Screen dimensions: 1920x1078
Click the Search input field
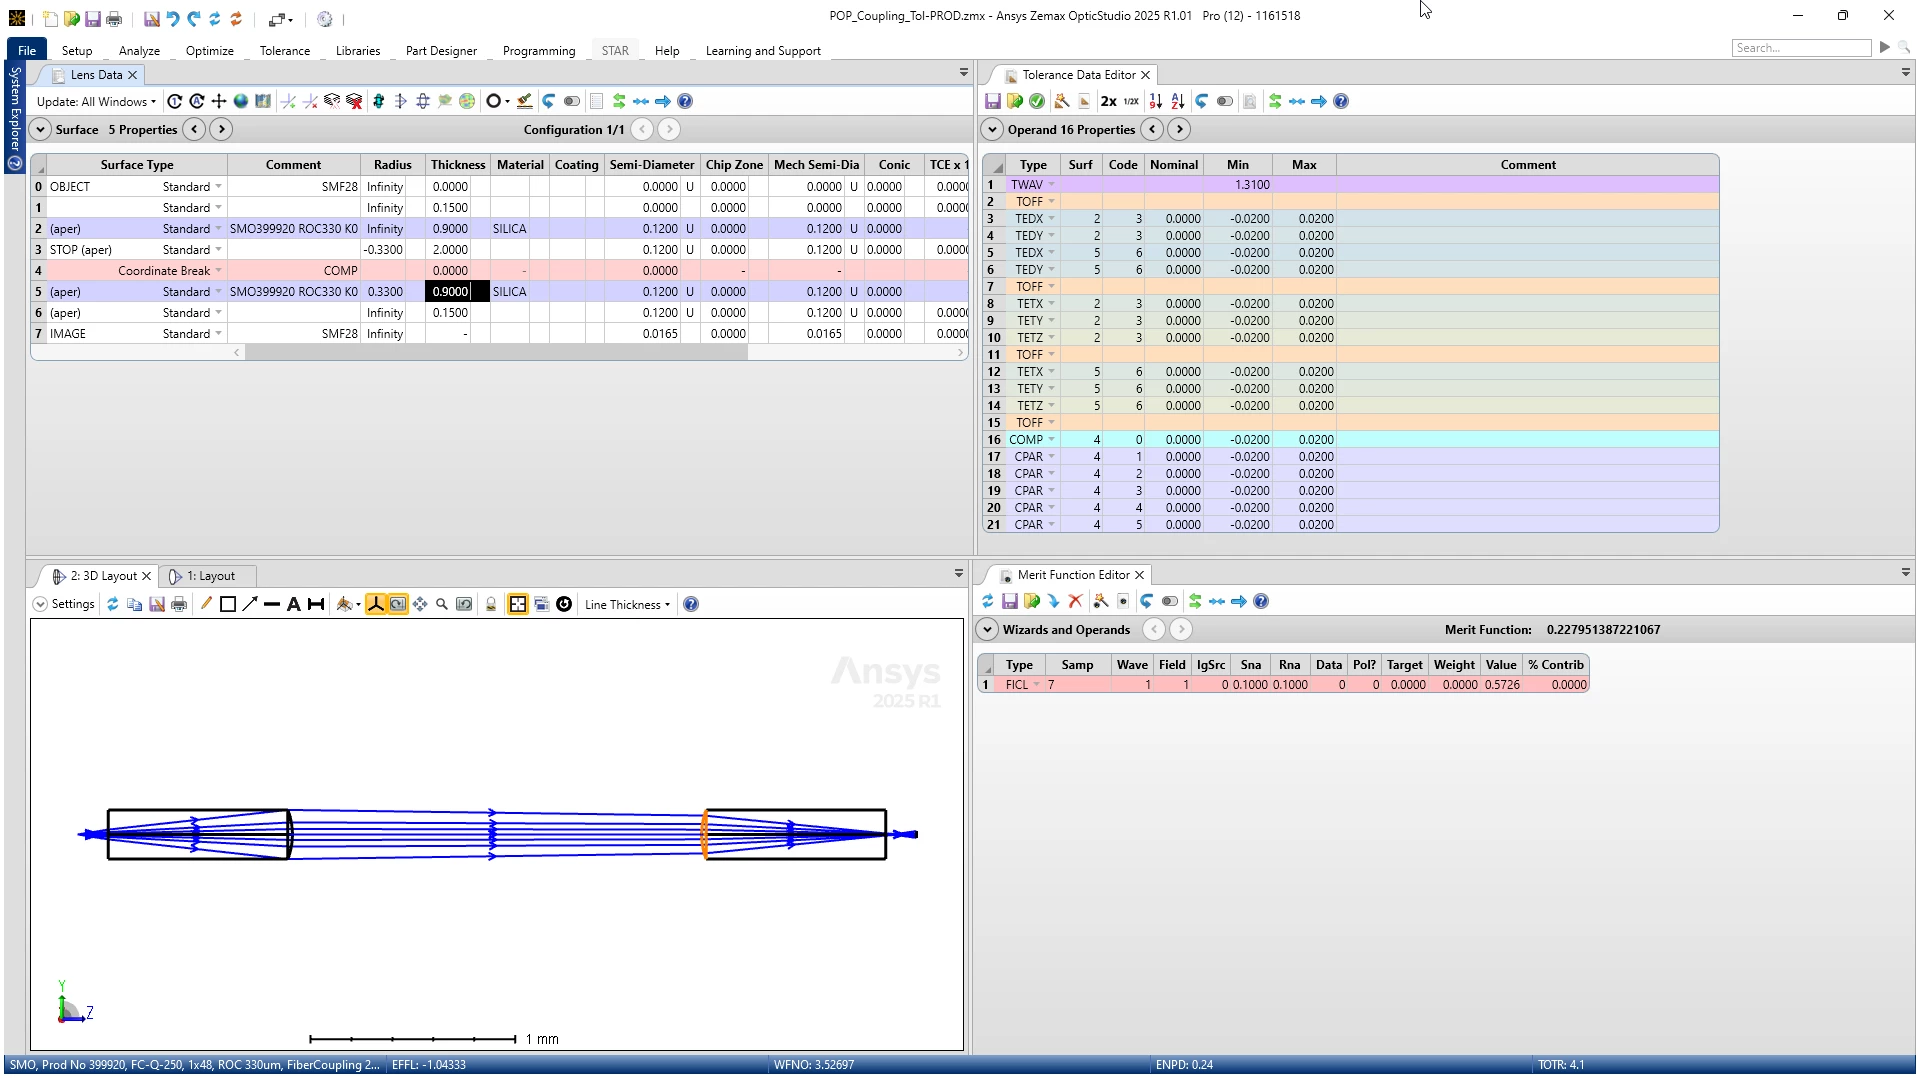coord(1801,48)
